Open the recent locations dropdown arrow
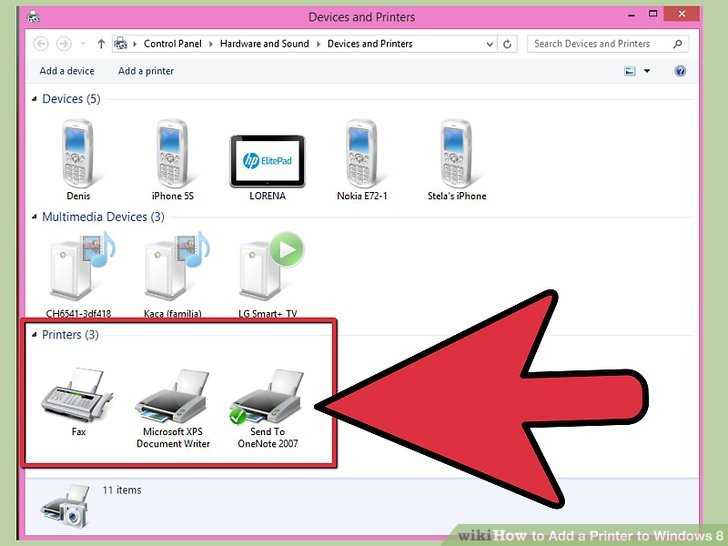 pos(83,44)
